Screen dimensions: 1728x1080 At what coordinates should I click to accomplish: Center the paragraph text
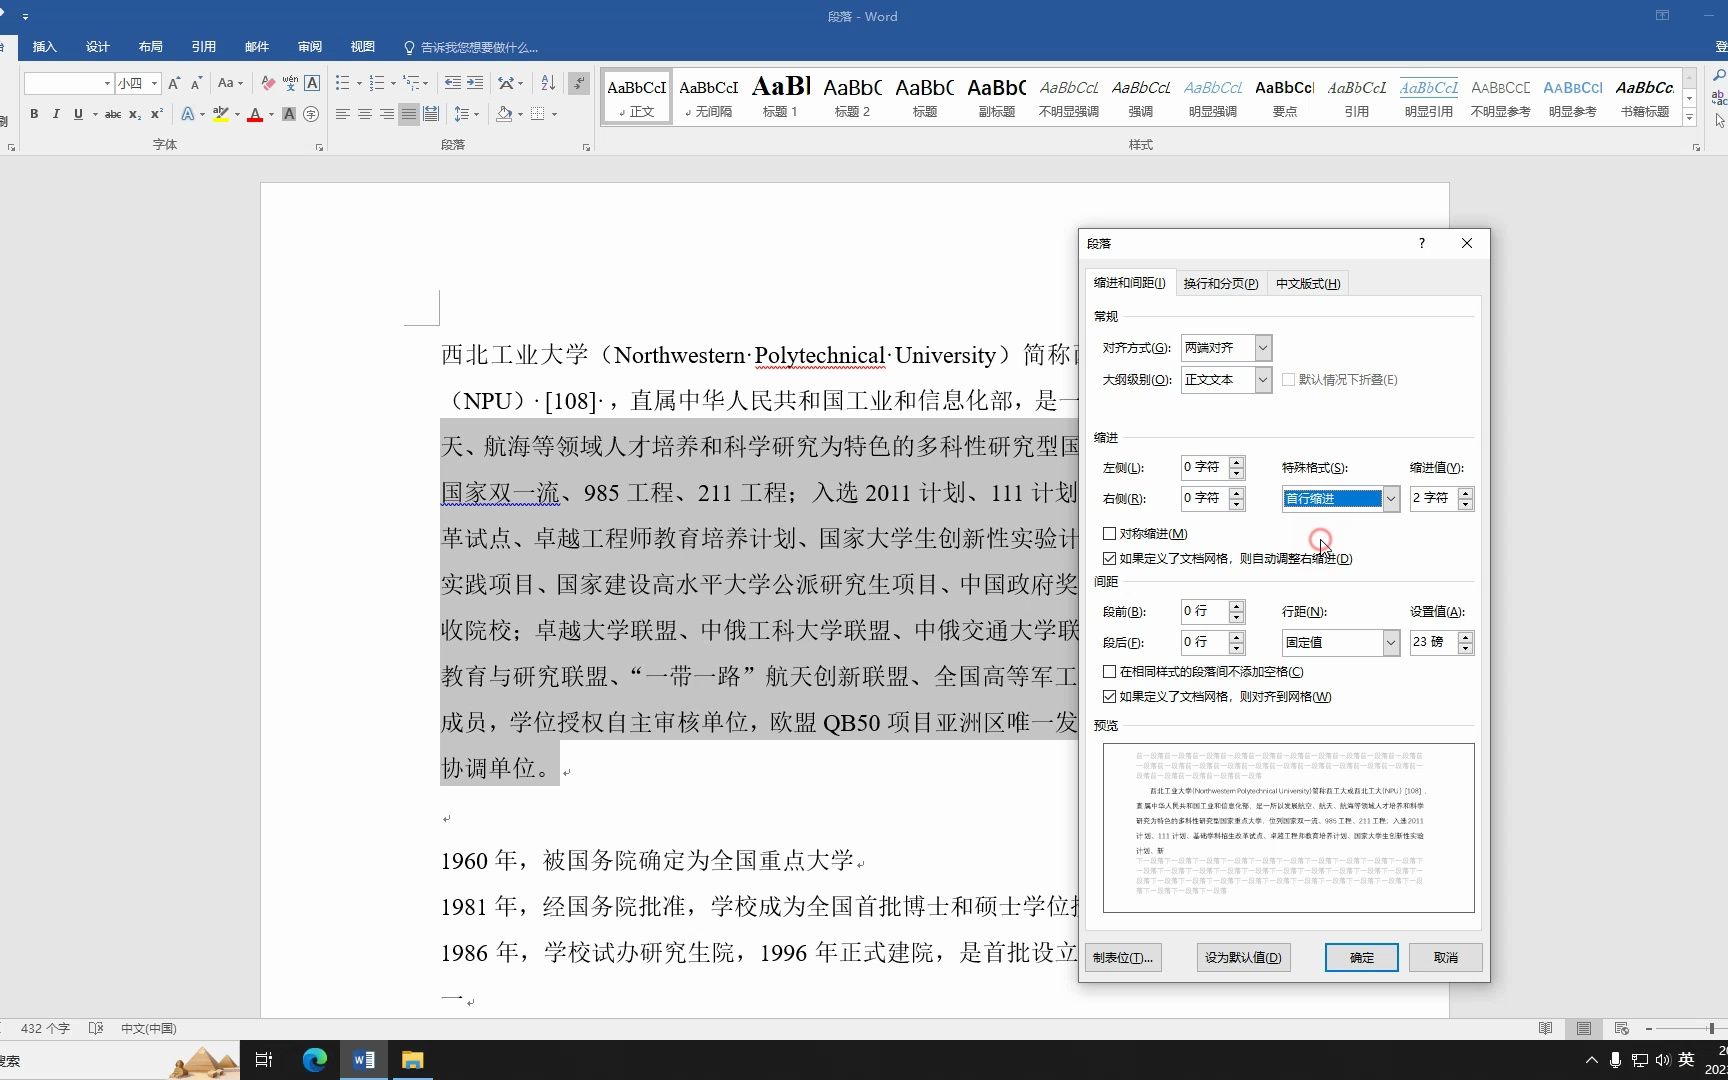(365, 114)
